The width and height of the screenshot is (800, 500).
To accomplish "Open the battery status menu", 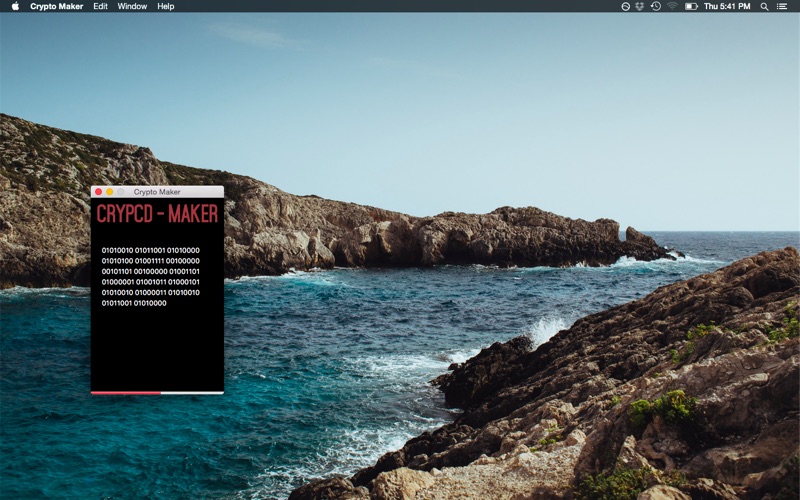I will coord(691,6).
